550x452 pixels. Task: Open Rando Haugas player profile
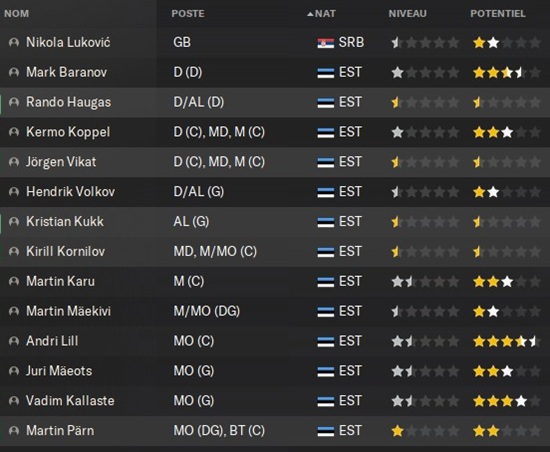tap(68, 102)
